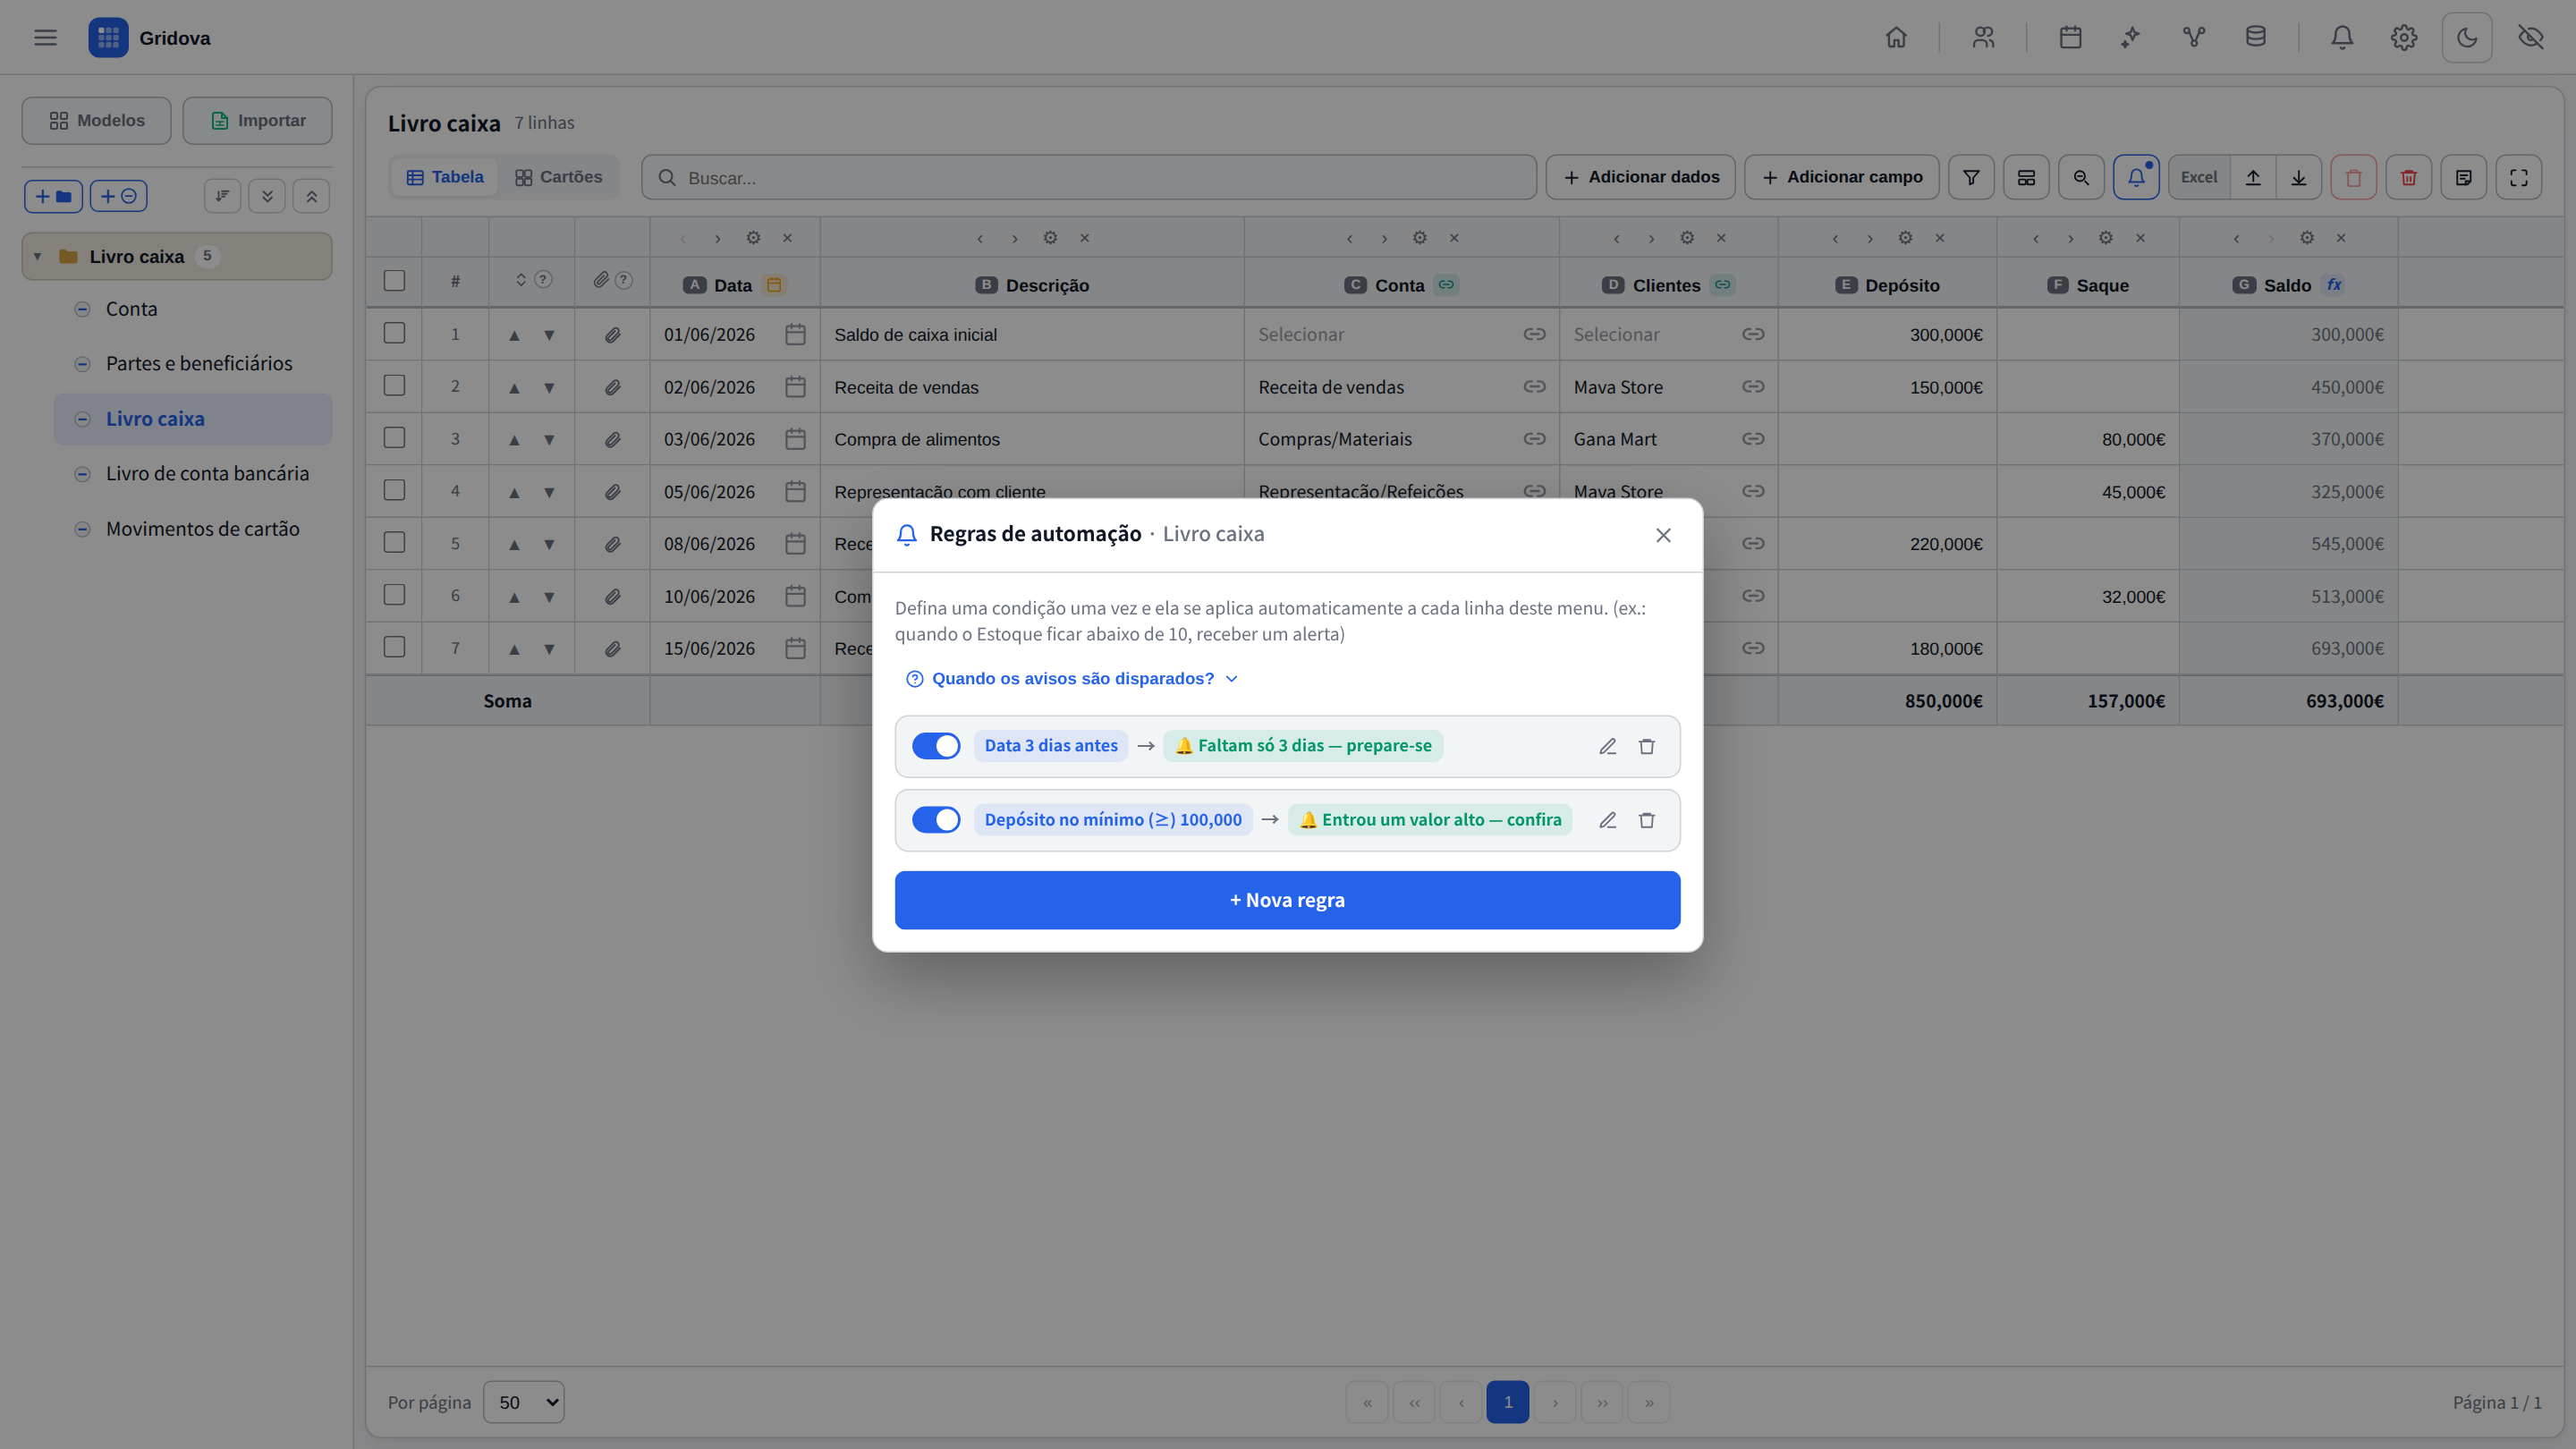Open Conta selector in row 1
The image size is (2576, 1449).
click(x=1401, y=335)
